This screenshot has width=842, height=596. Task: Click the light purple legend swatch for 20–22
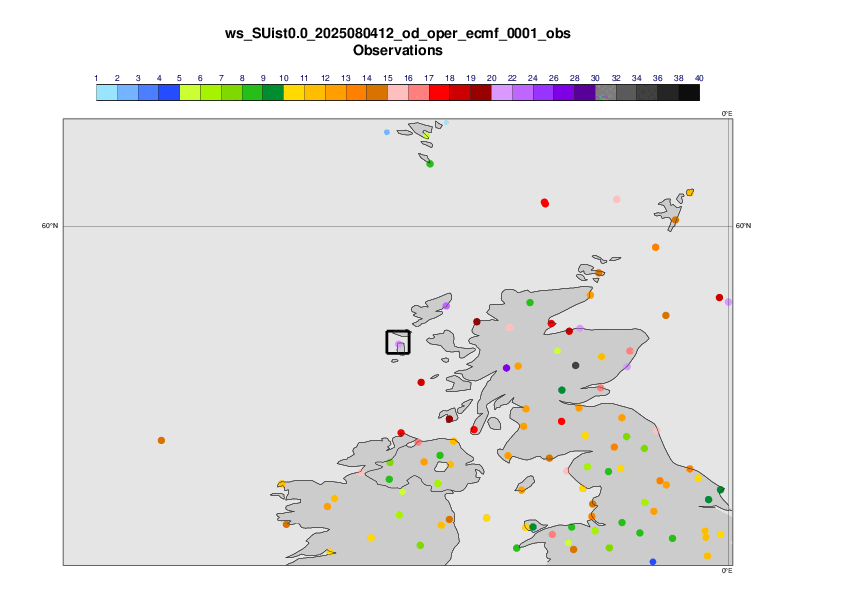[x=502, y=92]
